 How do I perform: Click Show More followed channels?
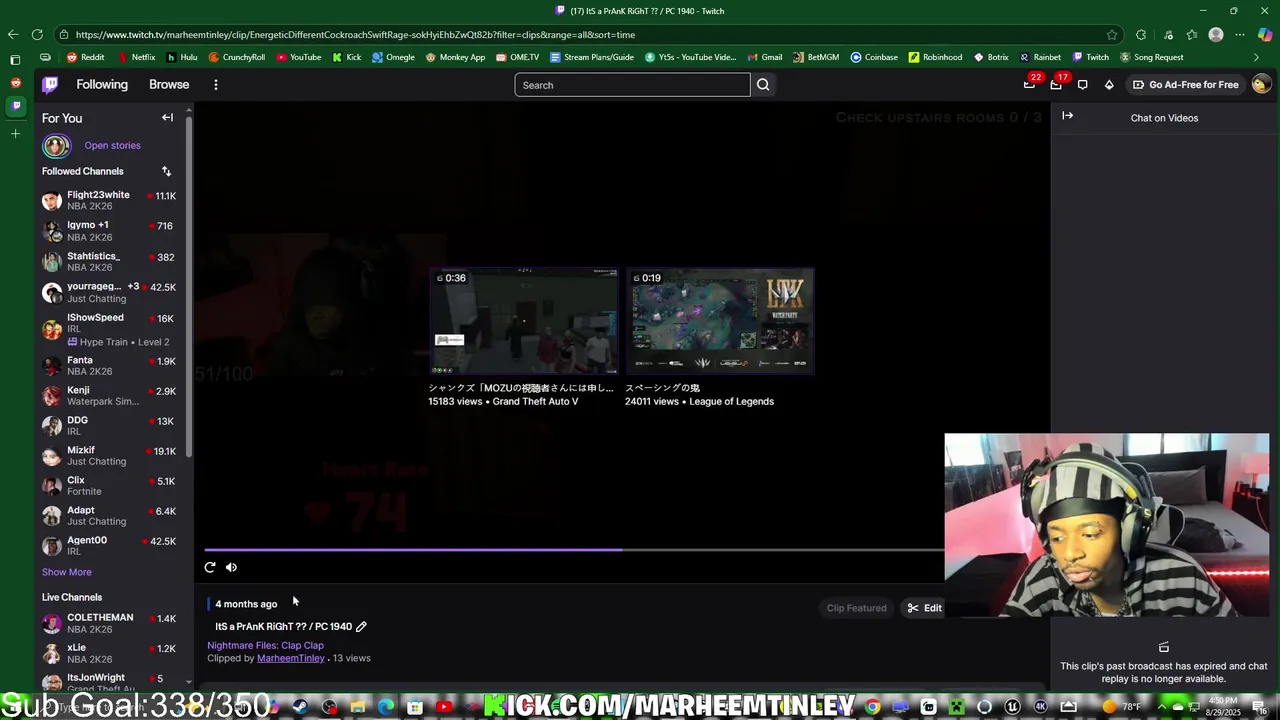pos(66,572)
